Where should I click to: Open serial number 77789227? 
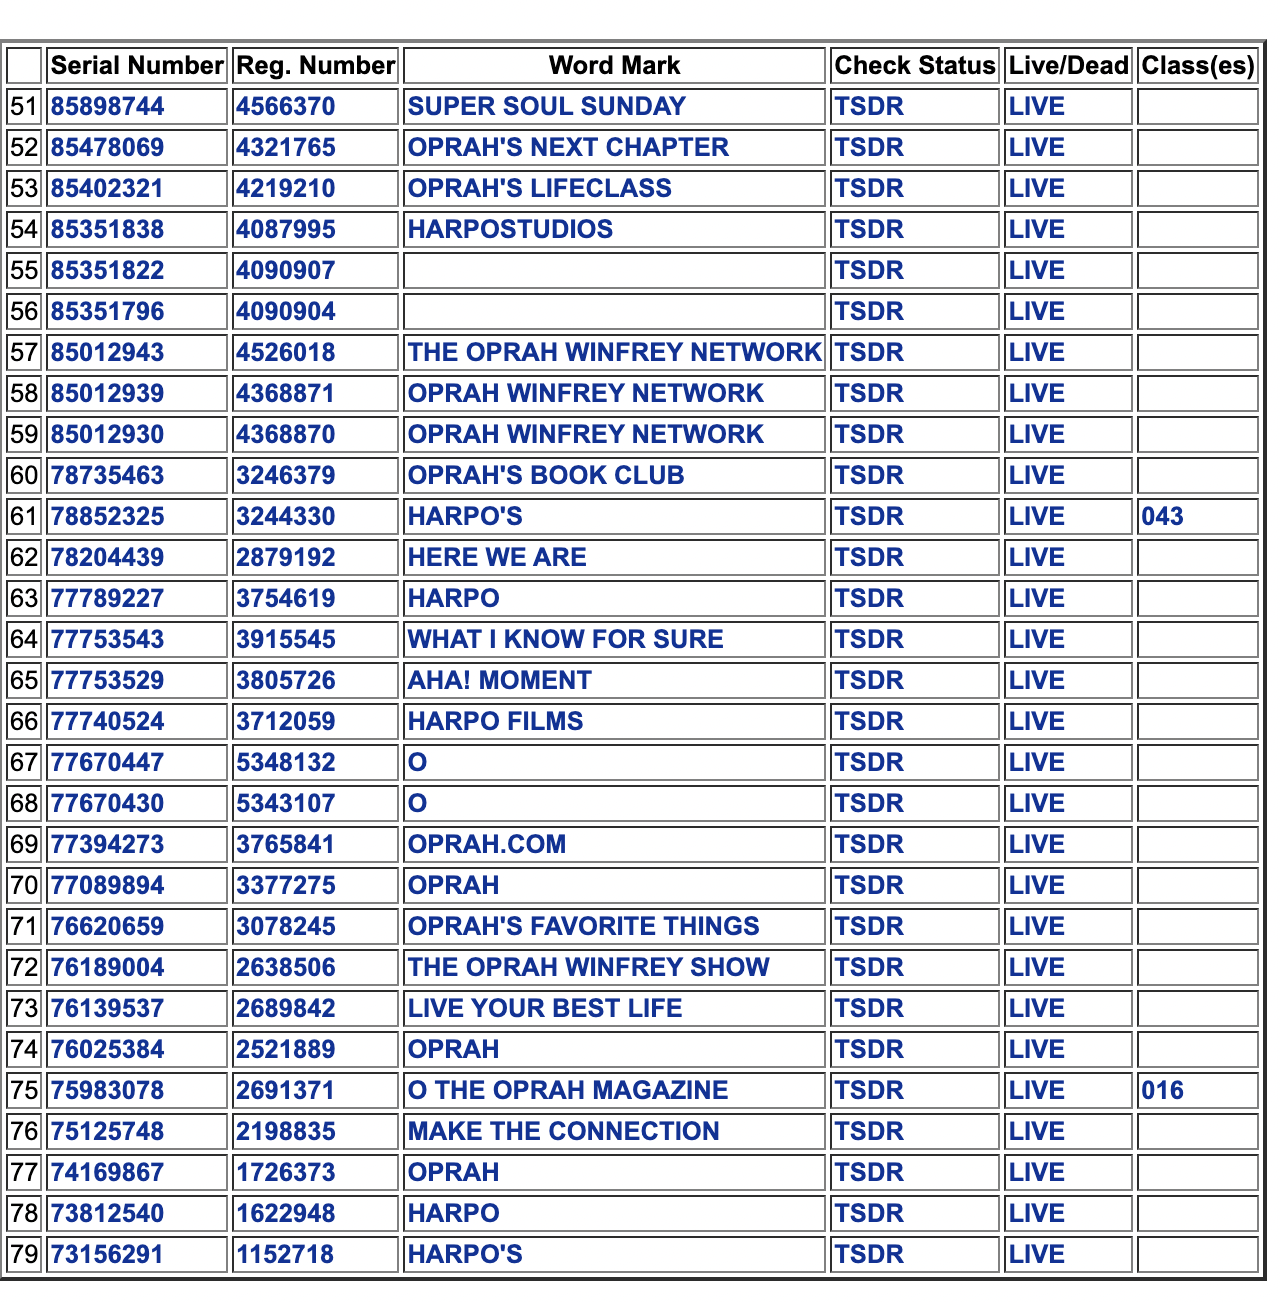(x=107, y=599)
